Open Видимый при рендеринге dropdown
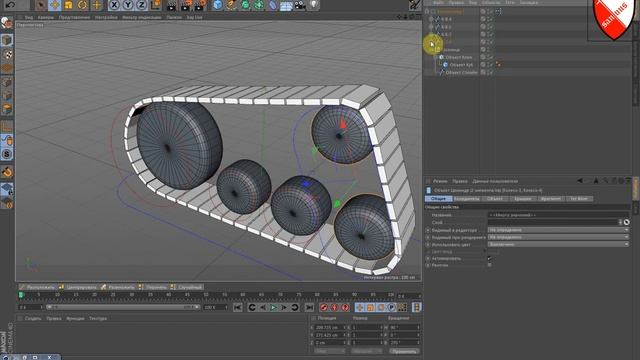Screen dimensions: 640x360 coord(558,237)
